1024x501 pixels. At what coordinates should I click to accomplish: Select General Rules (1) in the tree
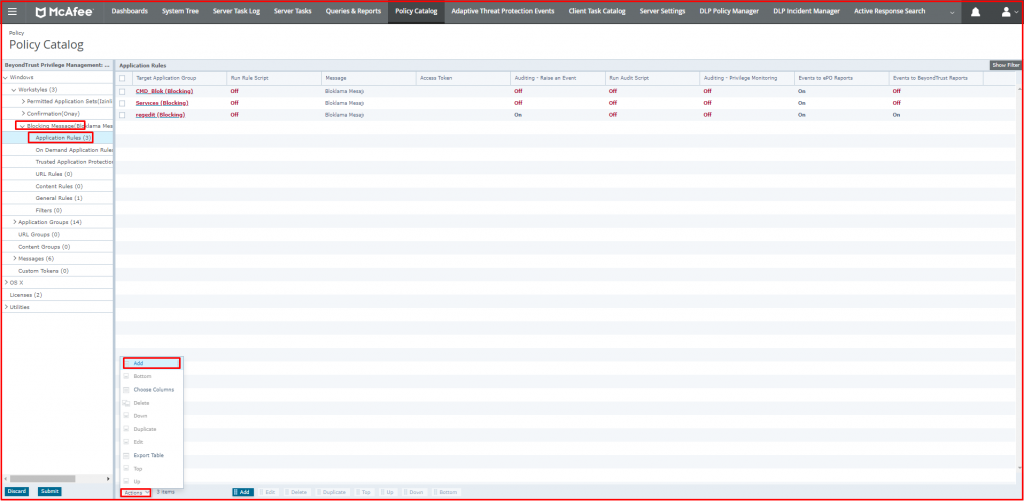point(59,198)
